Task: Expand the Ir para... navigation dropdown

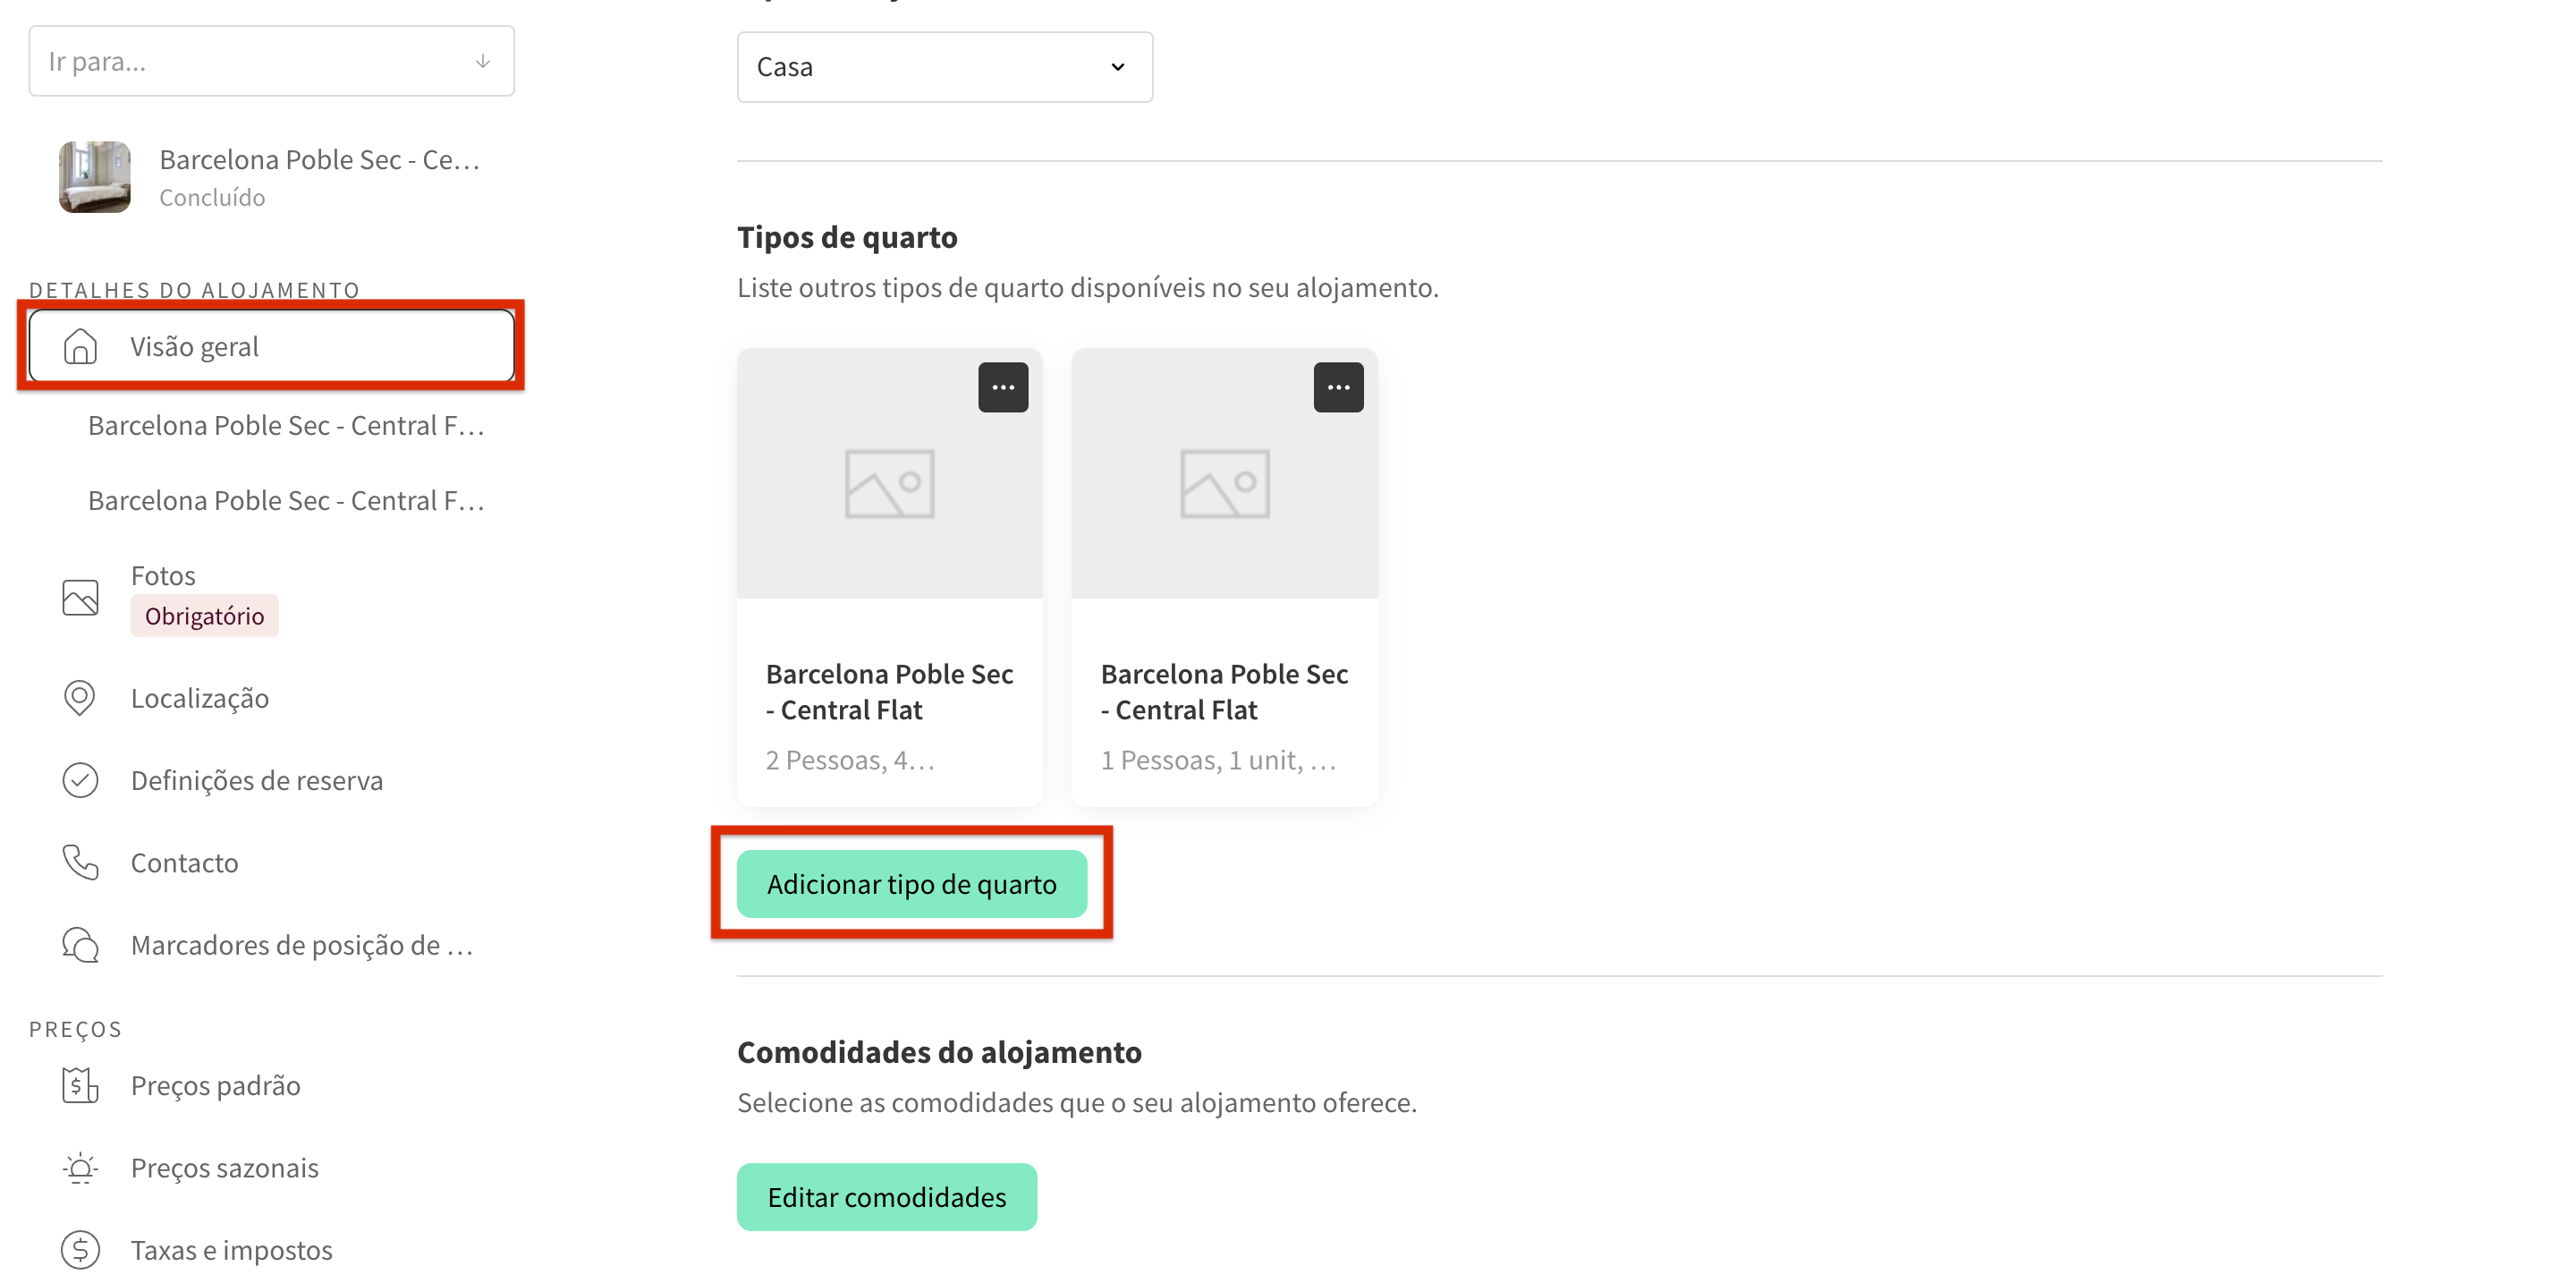Action: click(x=271, y=61)
